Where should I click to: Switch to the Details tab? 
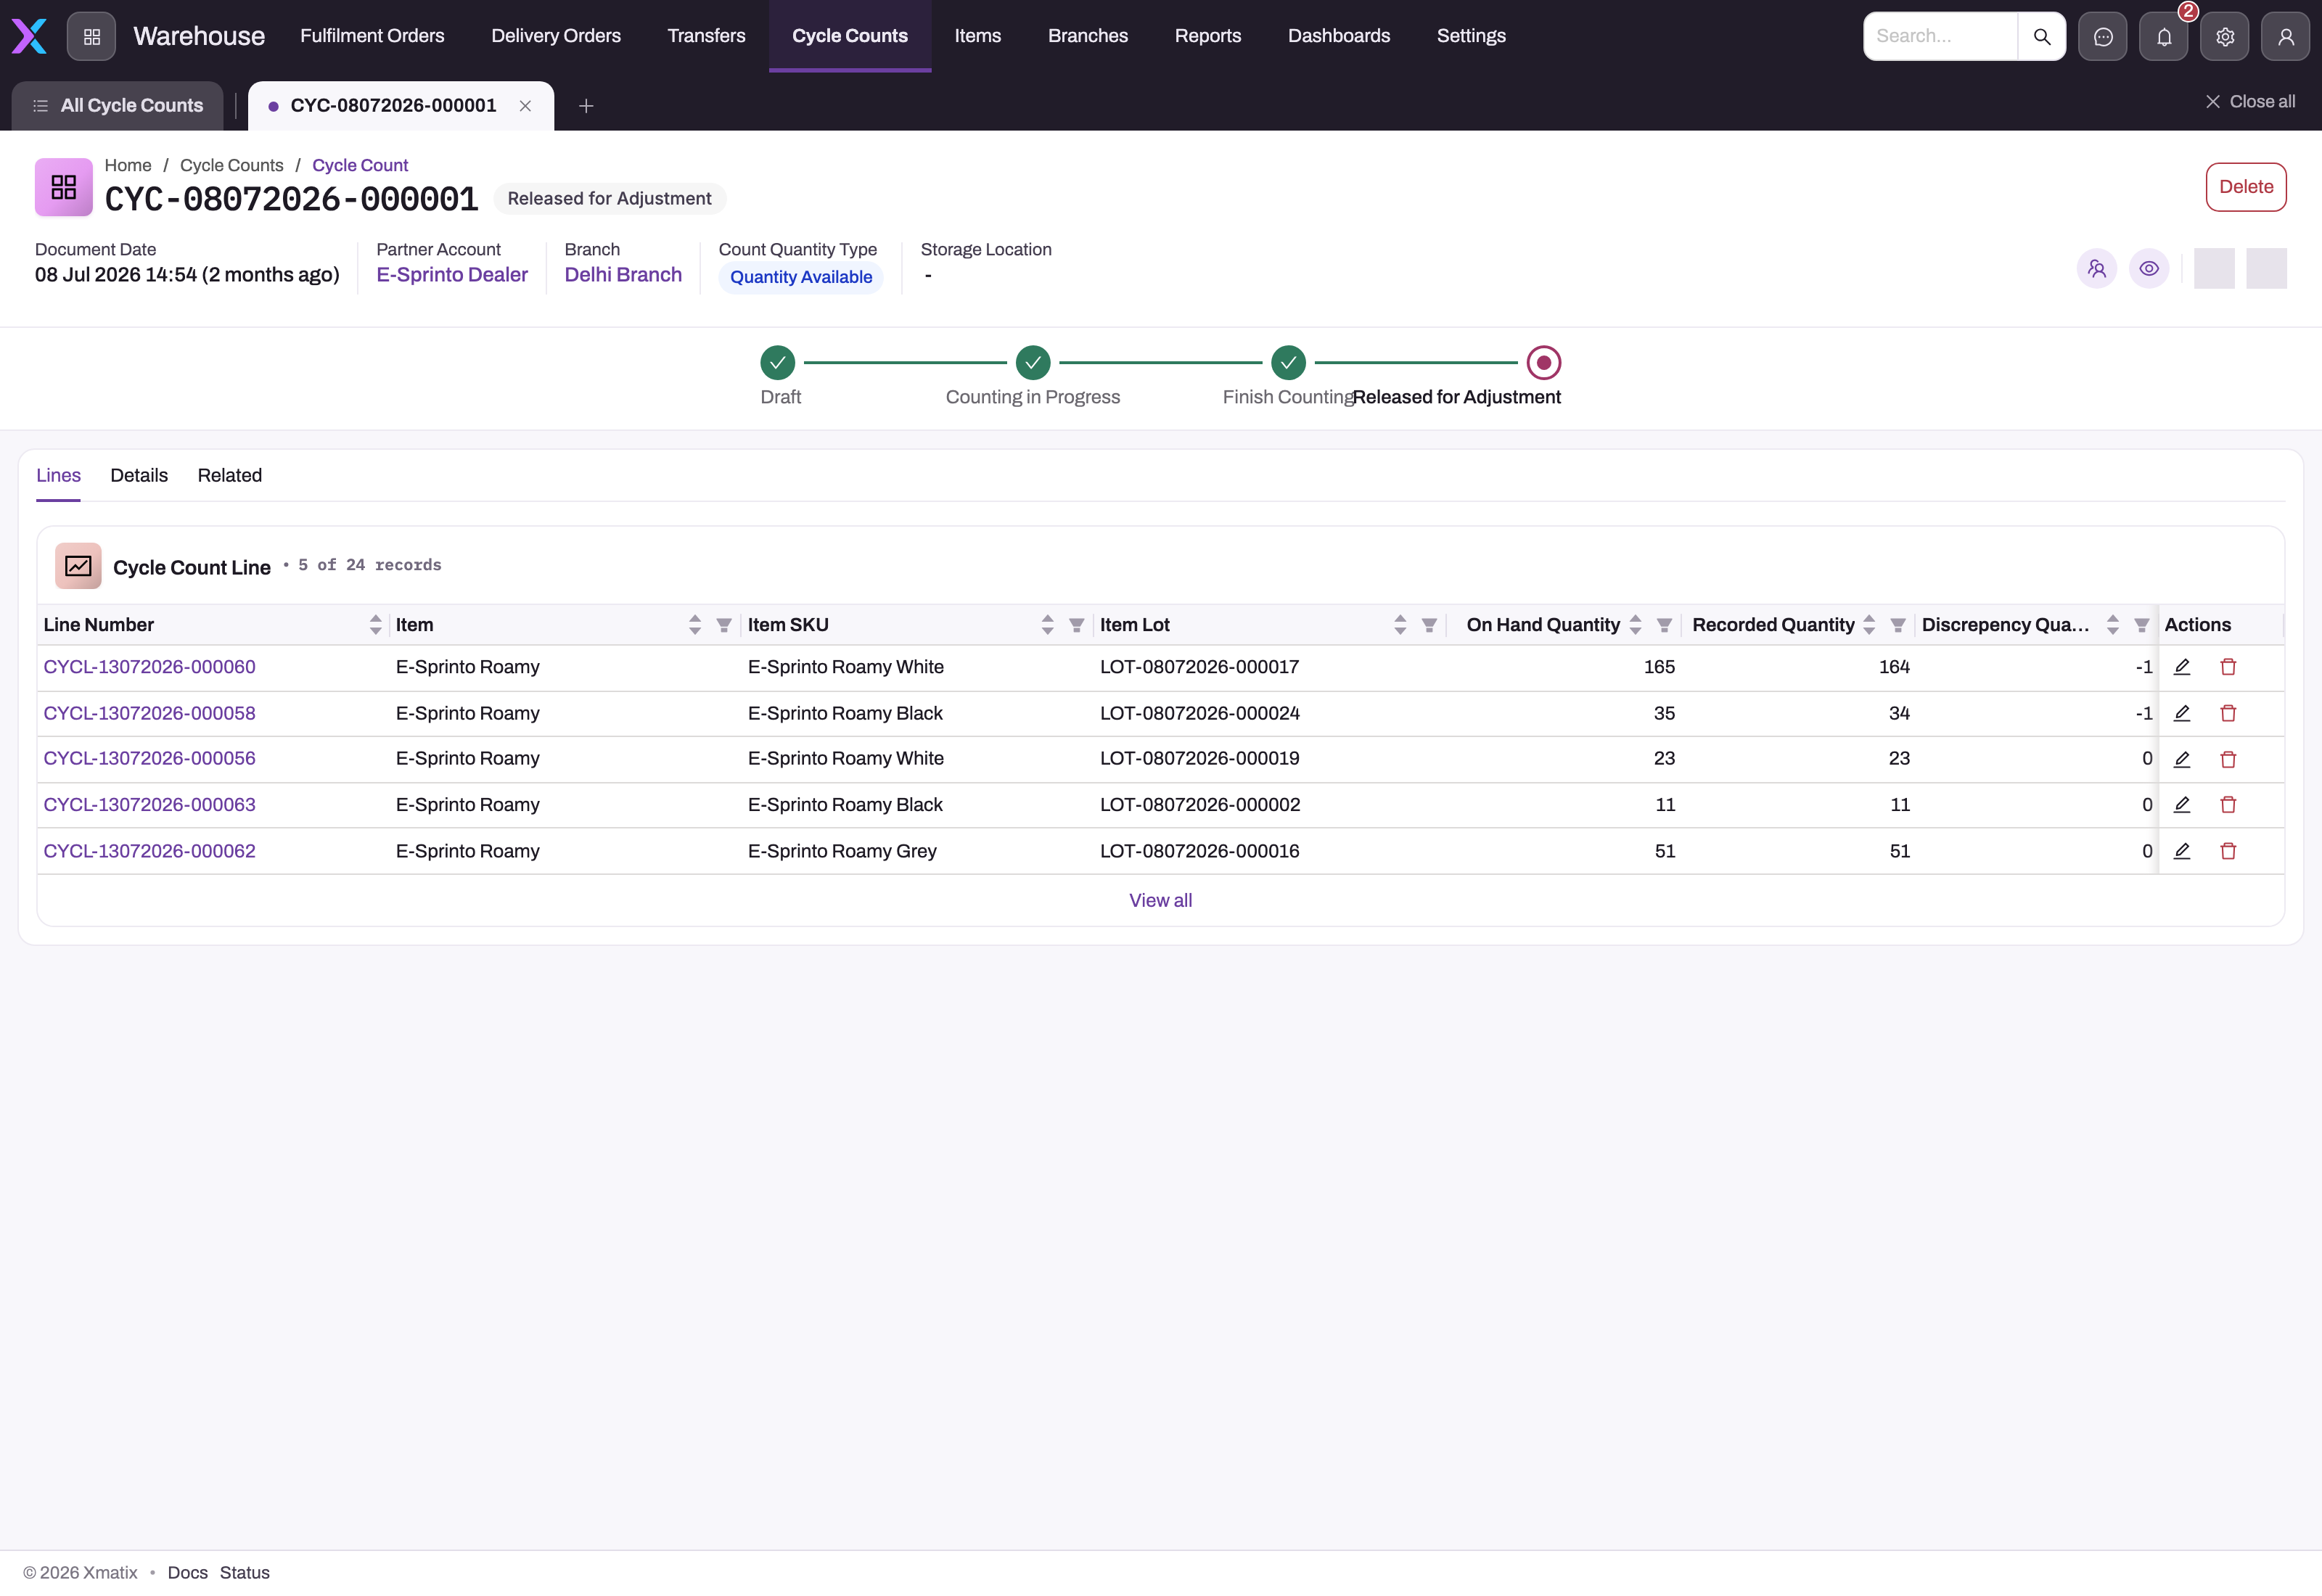click(x=139, y=476)
